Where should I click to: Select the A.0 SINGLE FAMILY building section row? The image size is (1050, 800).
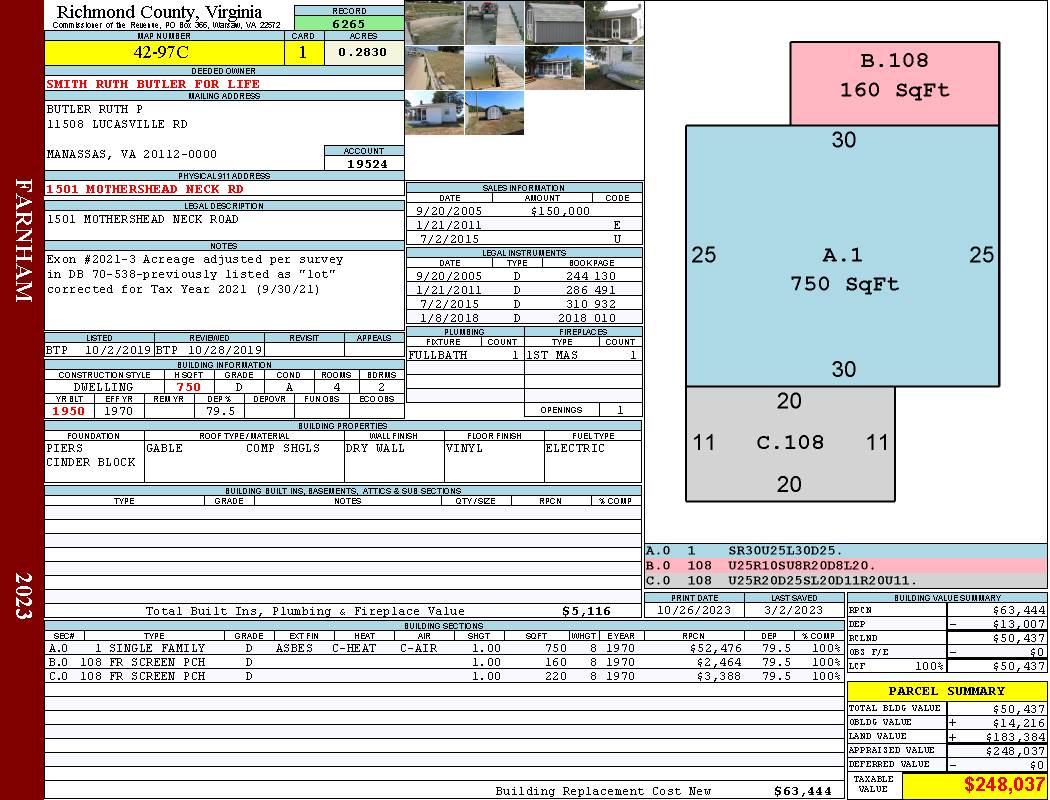click(x=445, y=648)
